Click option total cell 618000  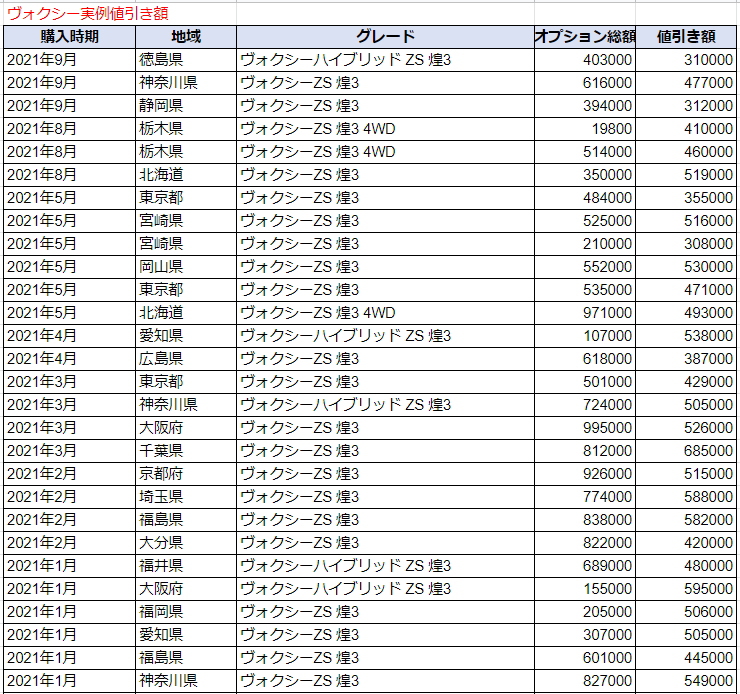coord(585,359)
